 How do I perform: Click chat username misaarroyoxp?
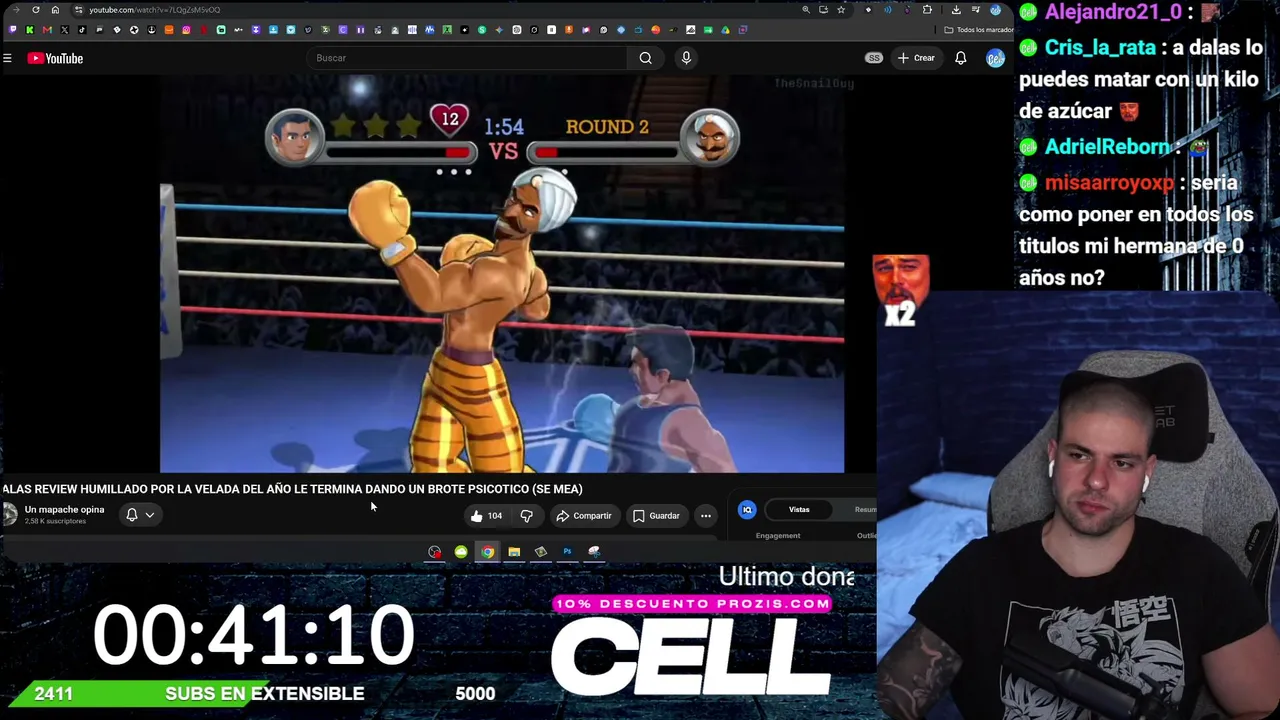(x=1109, y=183)
